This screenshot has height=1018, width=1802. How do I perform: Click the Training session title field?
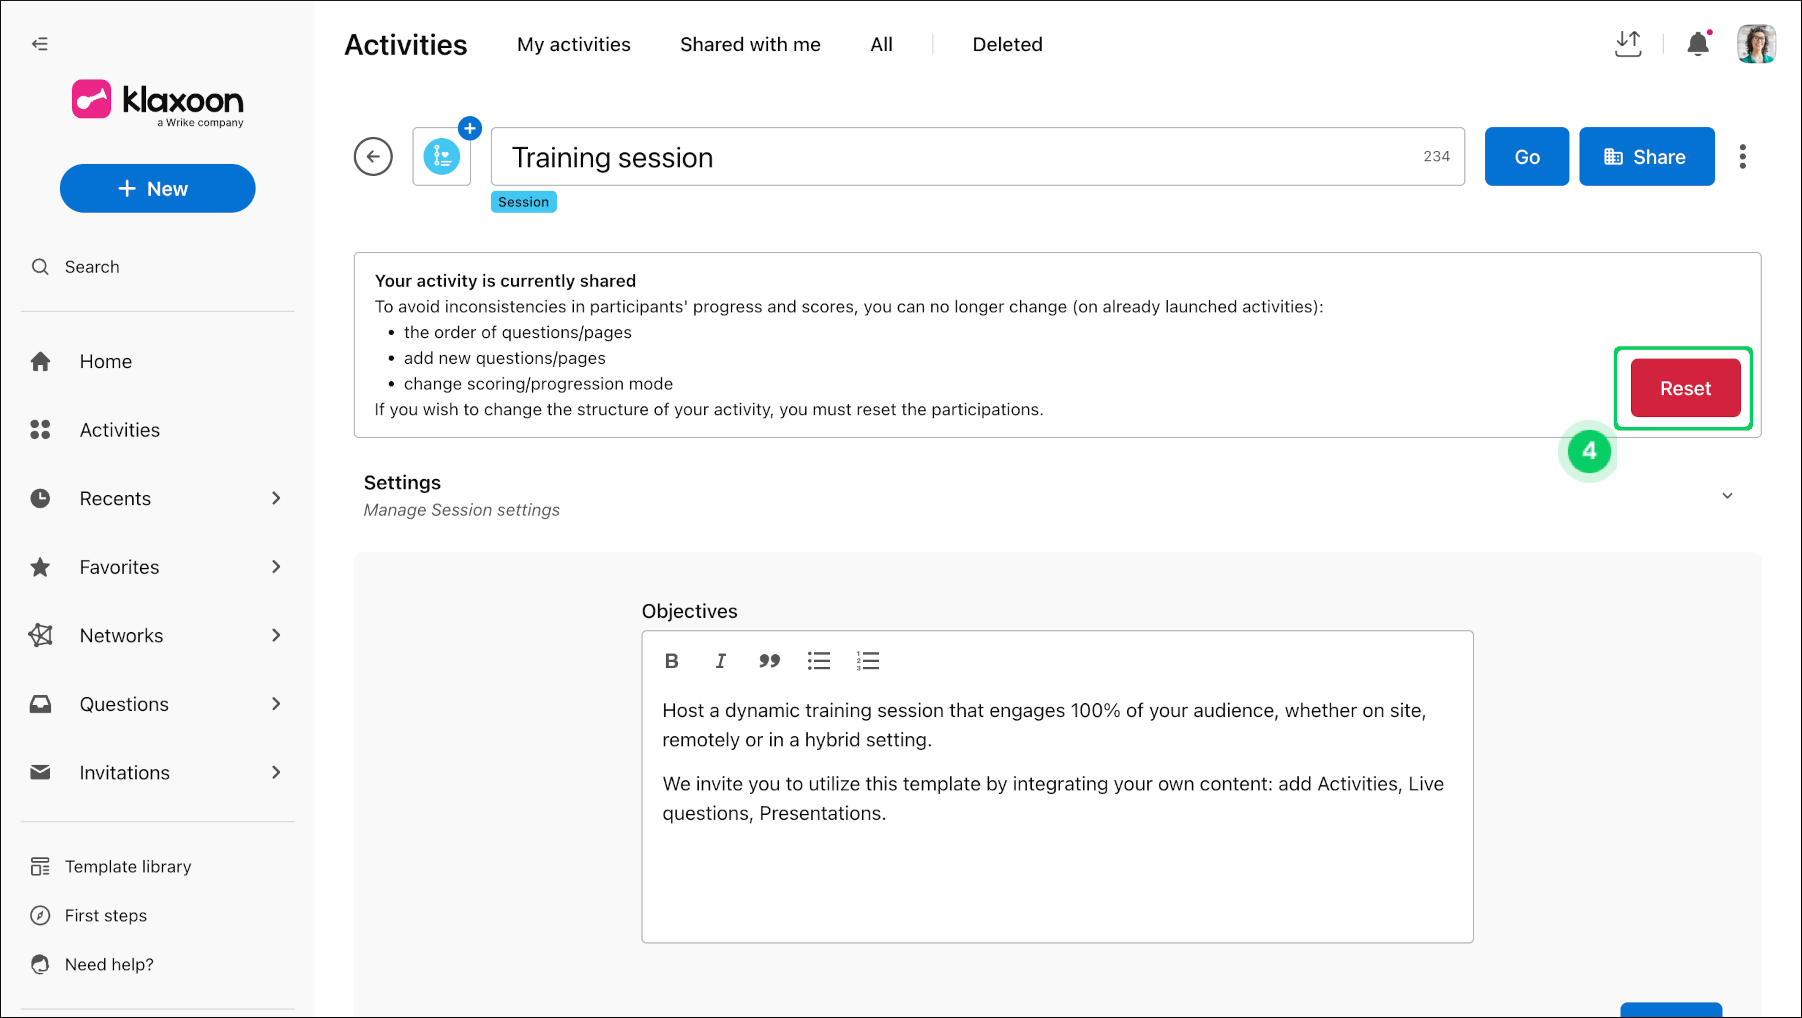point(978,156)
